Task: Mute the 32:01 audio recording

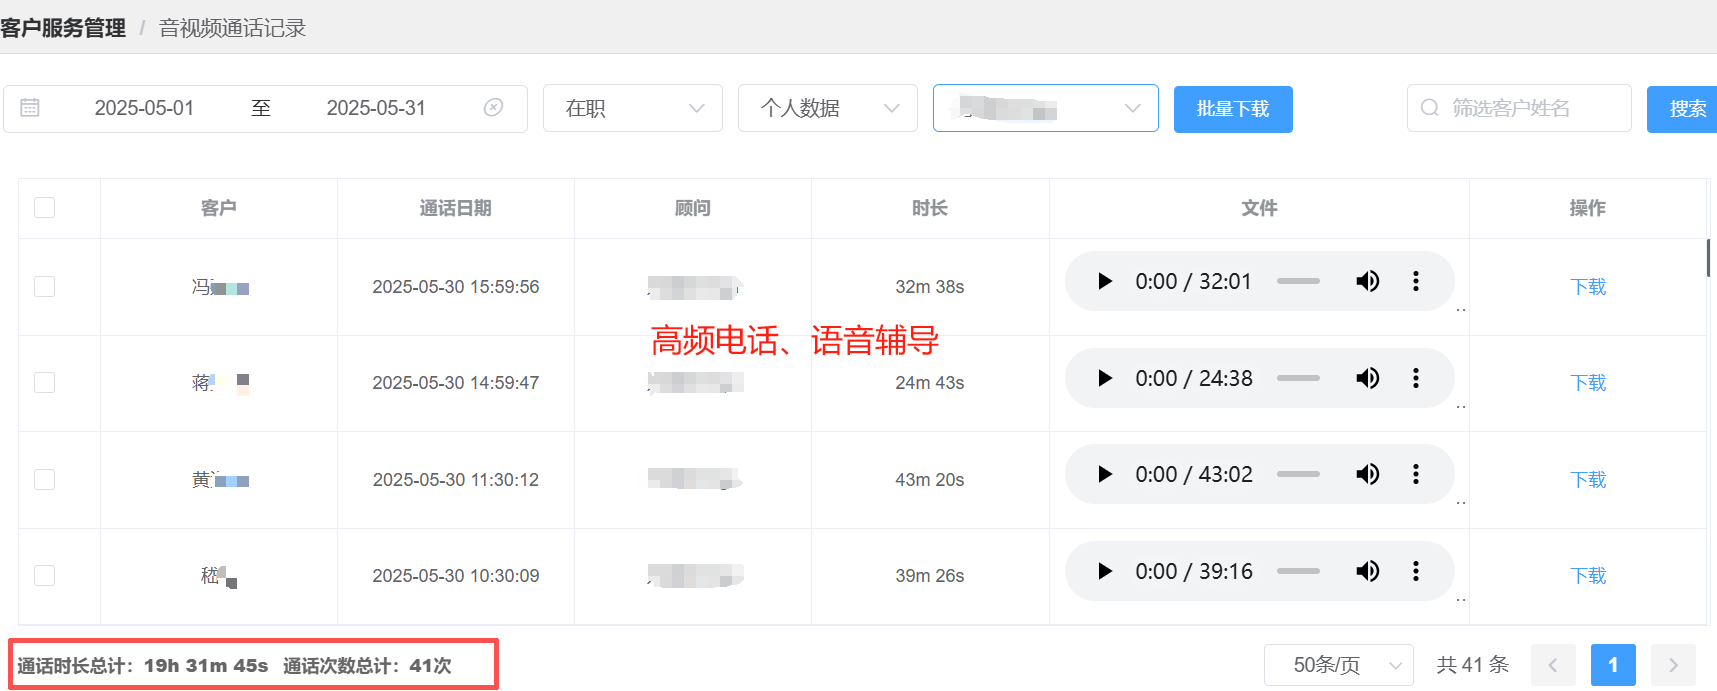Action: [1367, 282]
